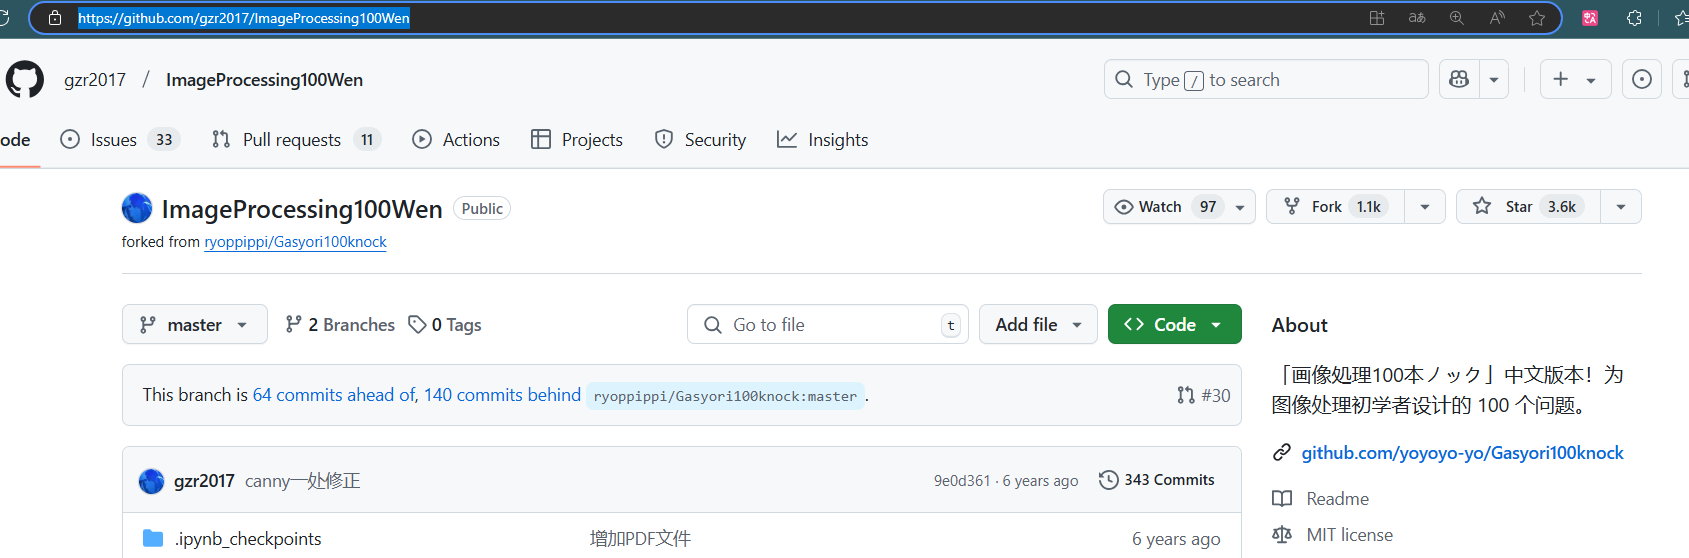Fork this repository
The image size is (1689, 558).
[x=1335, y=207]
